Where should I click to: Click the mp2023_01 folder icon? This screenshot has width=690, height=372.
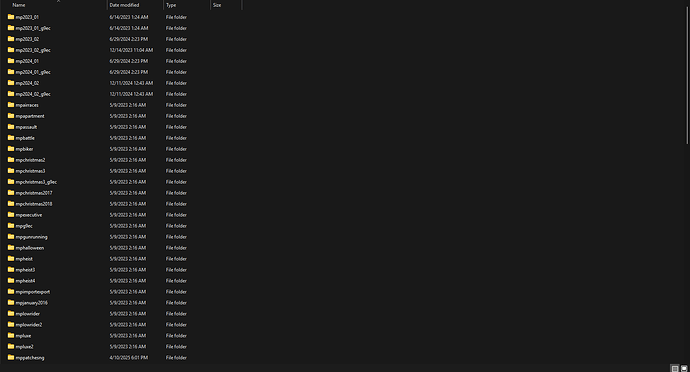coord(11,17)
